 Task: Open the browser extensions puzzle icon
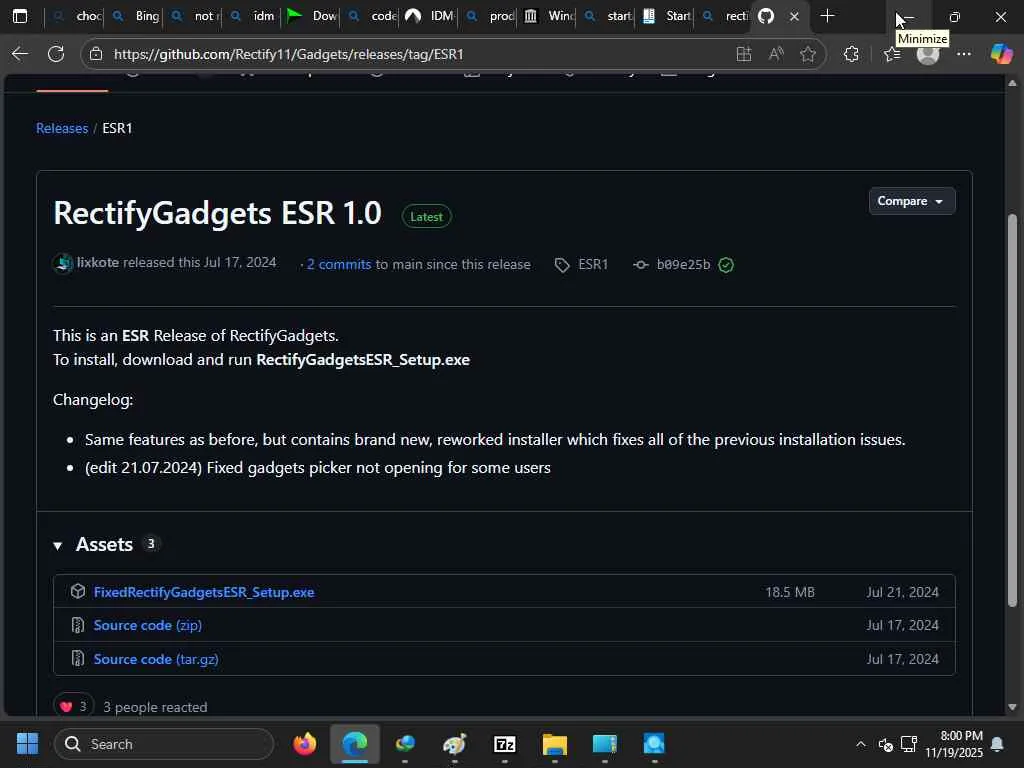pyautogui.click(x=851, y=54)
